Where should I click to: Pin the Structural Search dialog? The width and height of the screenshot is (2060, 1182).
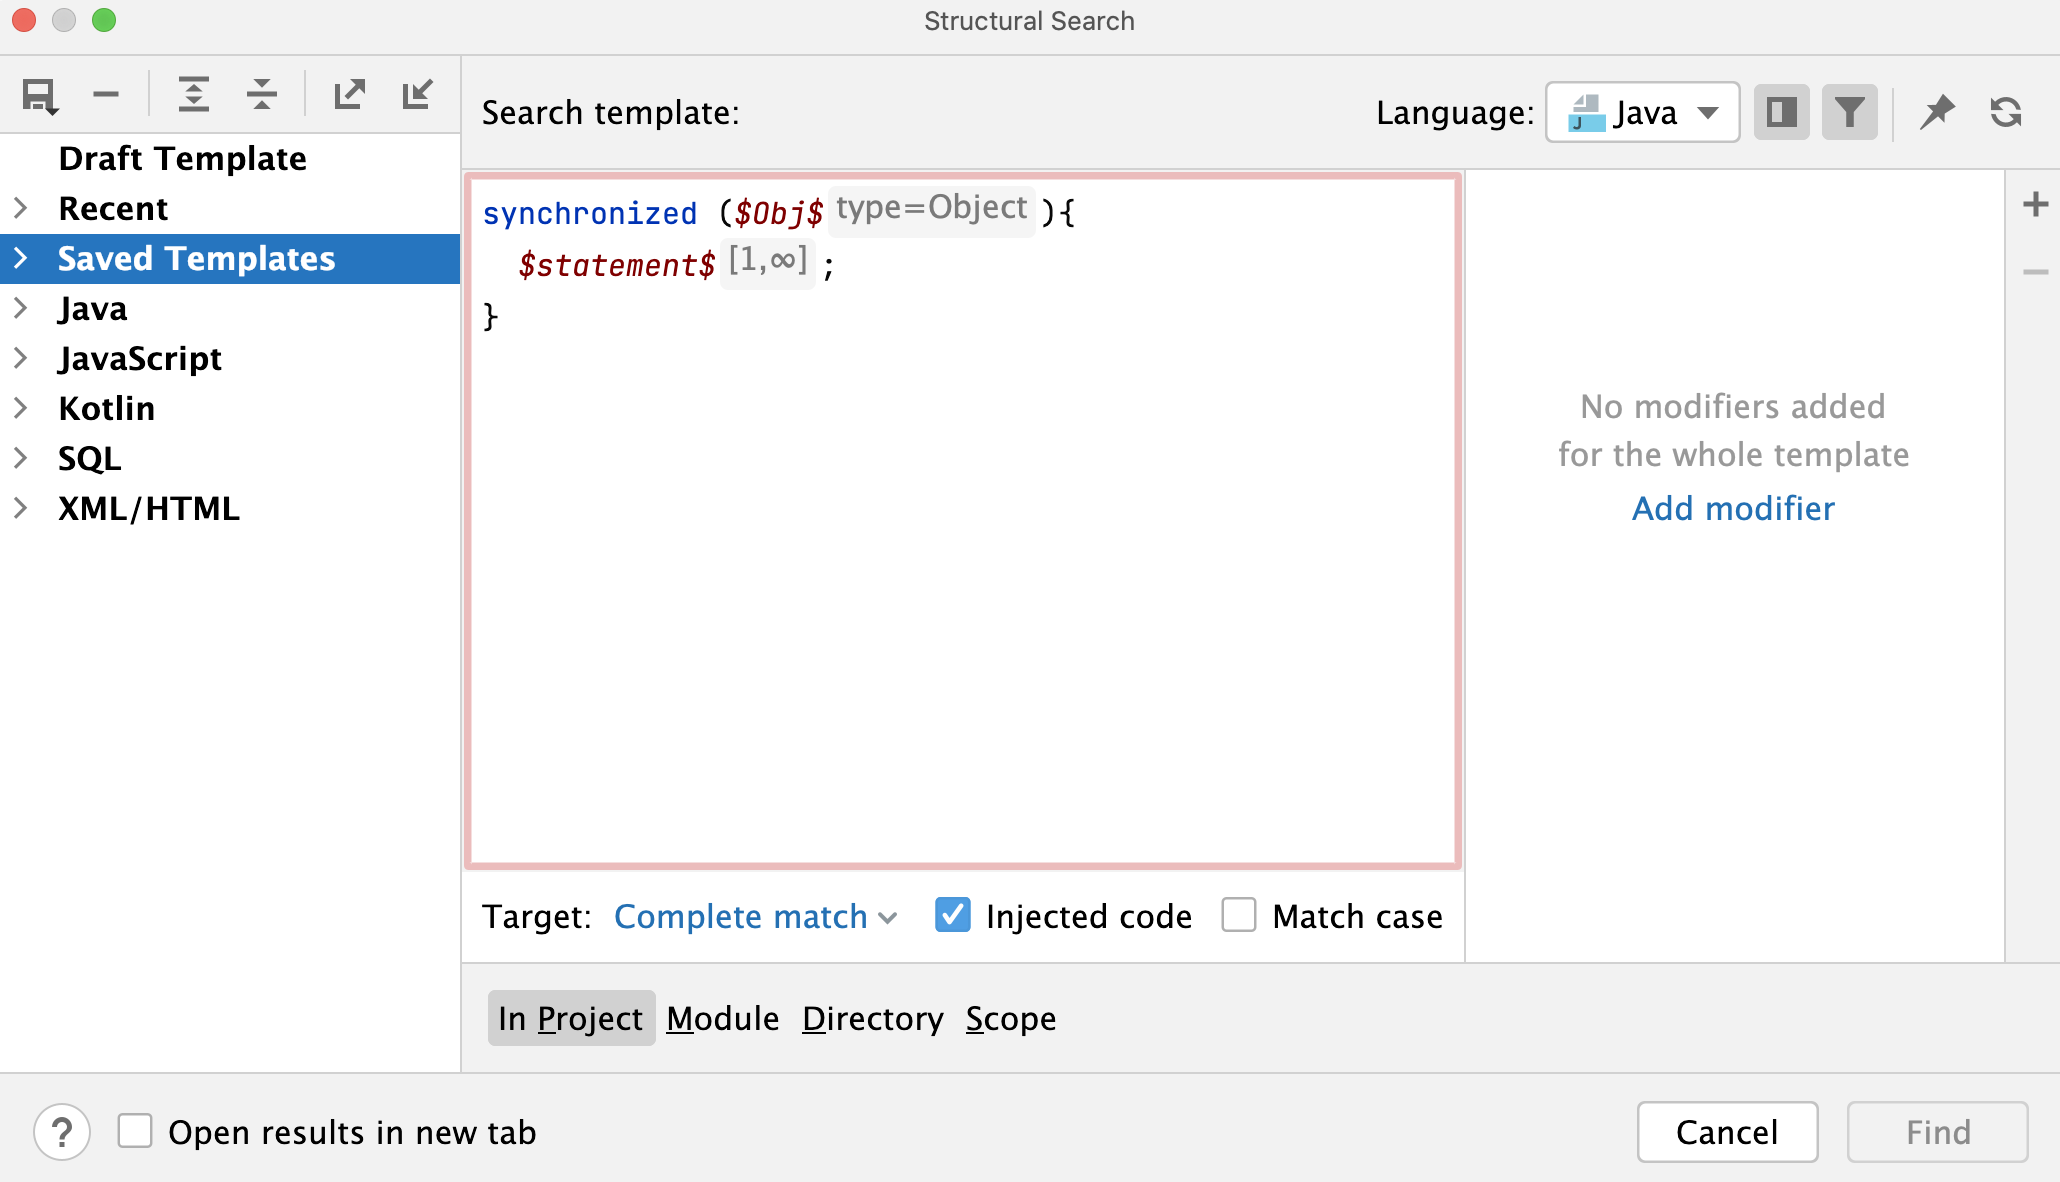[1937, 111]
